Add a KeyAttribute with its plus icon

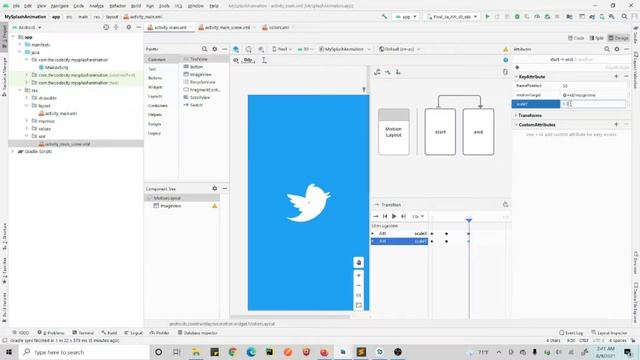pos(616,76)
